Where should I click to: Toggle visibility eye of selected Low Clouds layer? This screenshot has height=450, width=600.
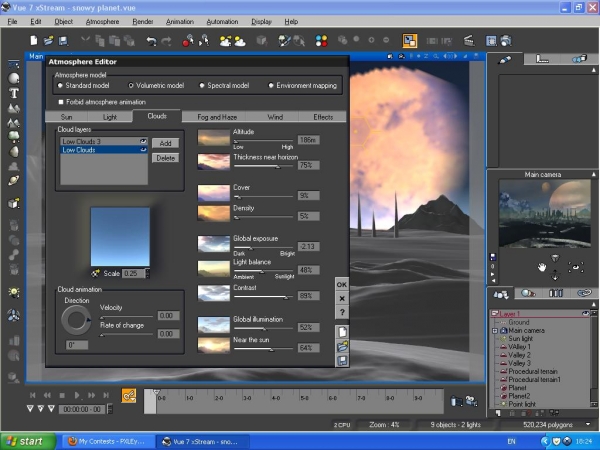tap(143, 150)
